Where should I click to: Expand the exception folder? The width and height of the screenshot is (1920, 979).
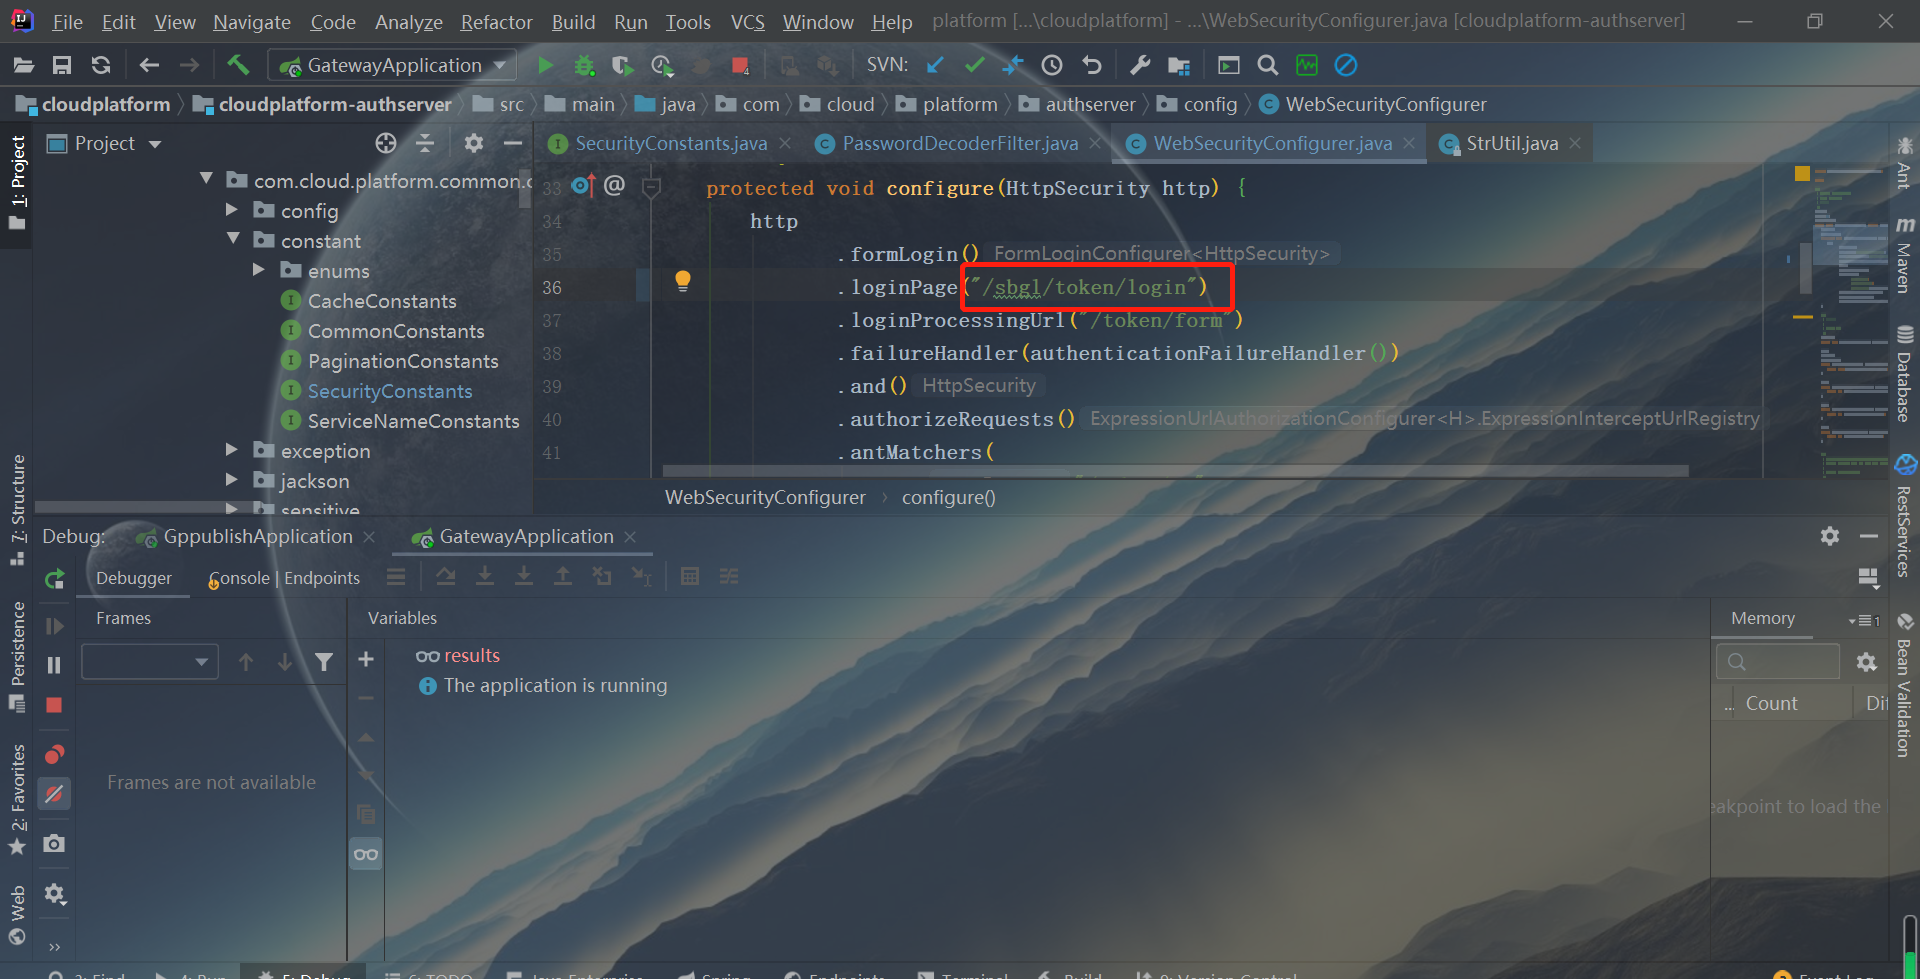tap(232, 450)
